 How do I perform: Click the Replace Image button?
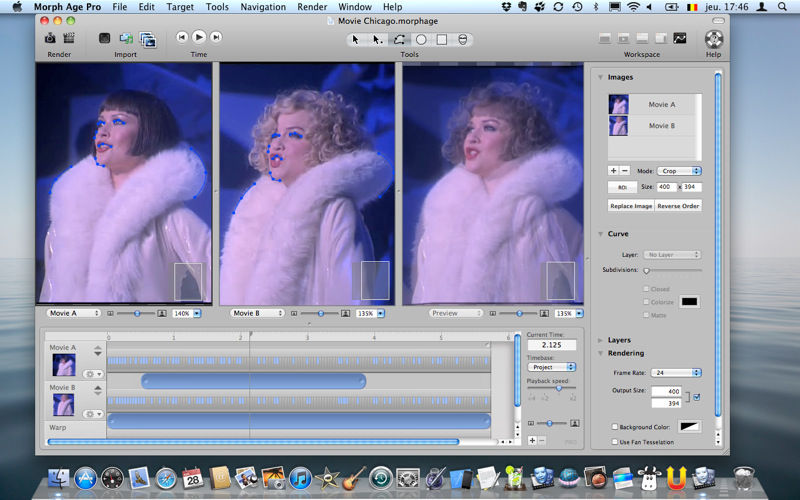coord(631,206)
